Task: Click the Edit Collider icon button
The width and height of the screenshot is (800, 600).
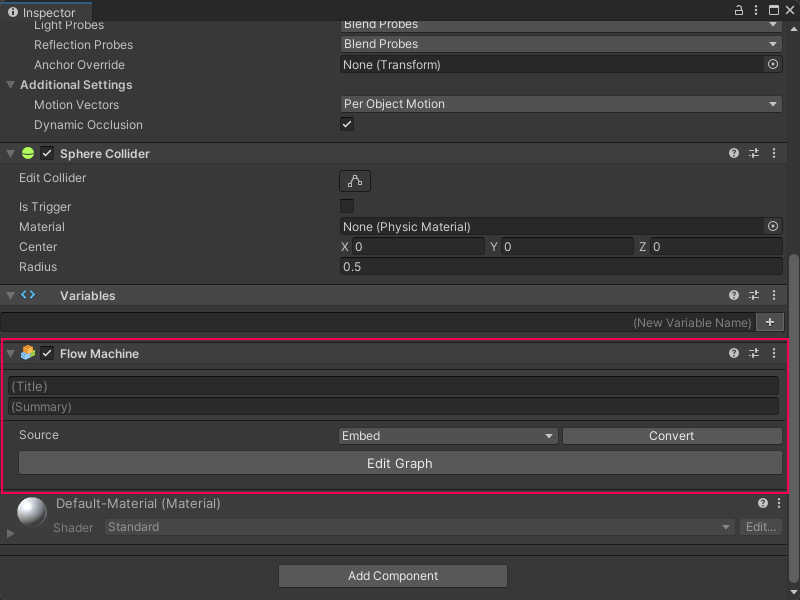Action: [355, 181]
